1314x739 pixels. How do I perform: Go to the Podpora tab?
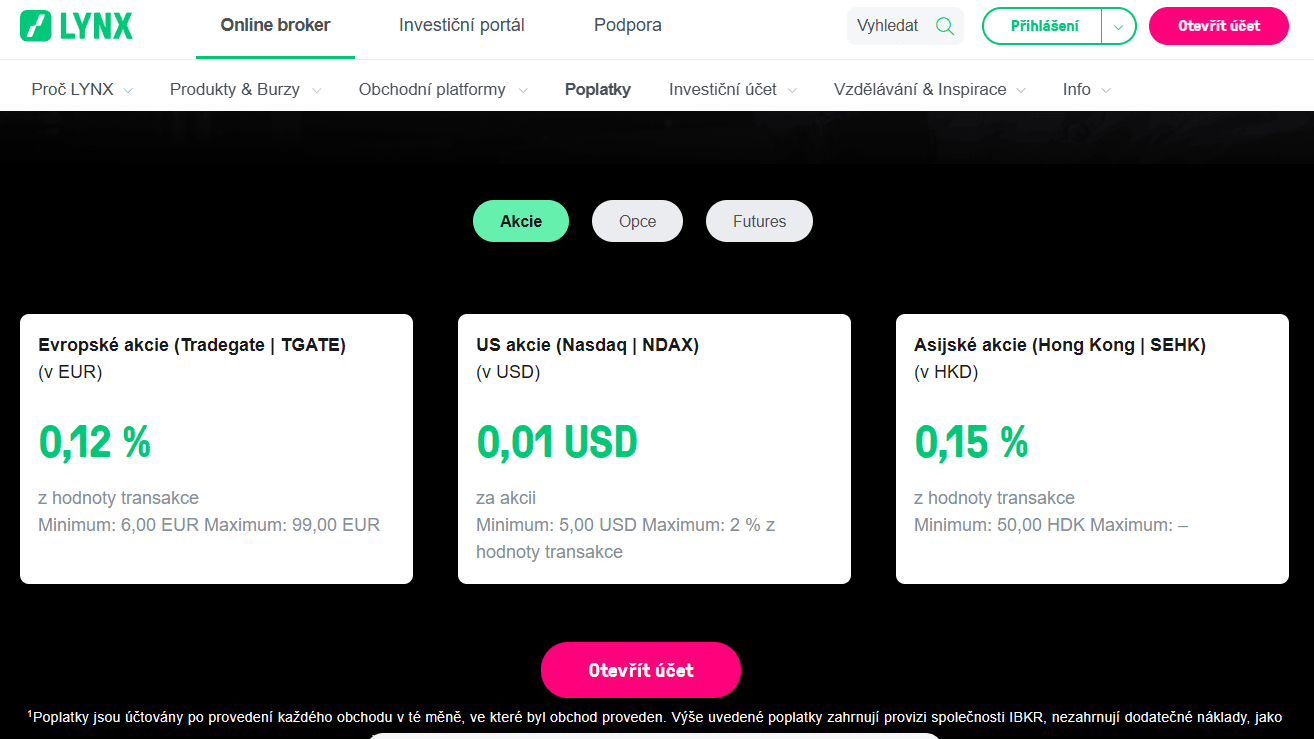pyautogui.click(x=627, y=26)
